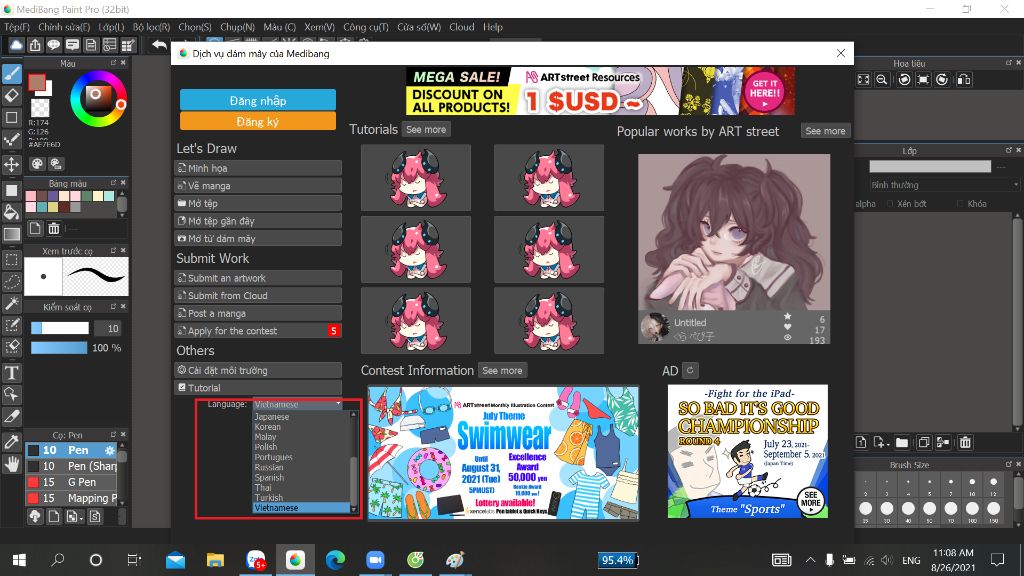Open the Bộ lọc(R) menu

point(152,27)
